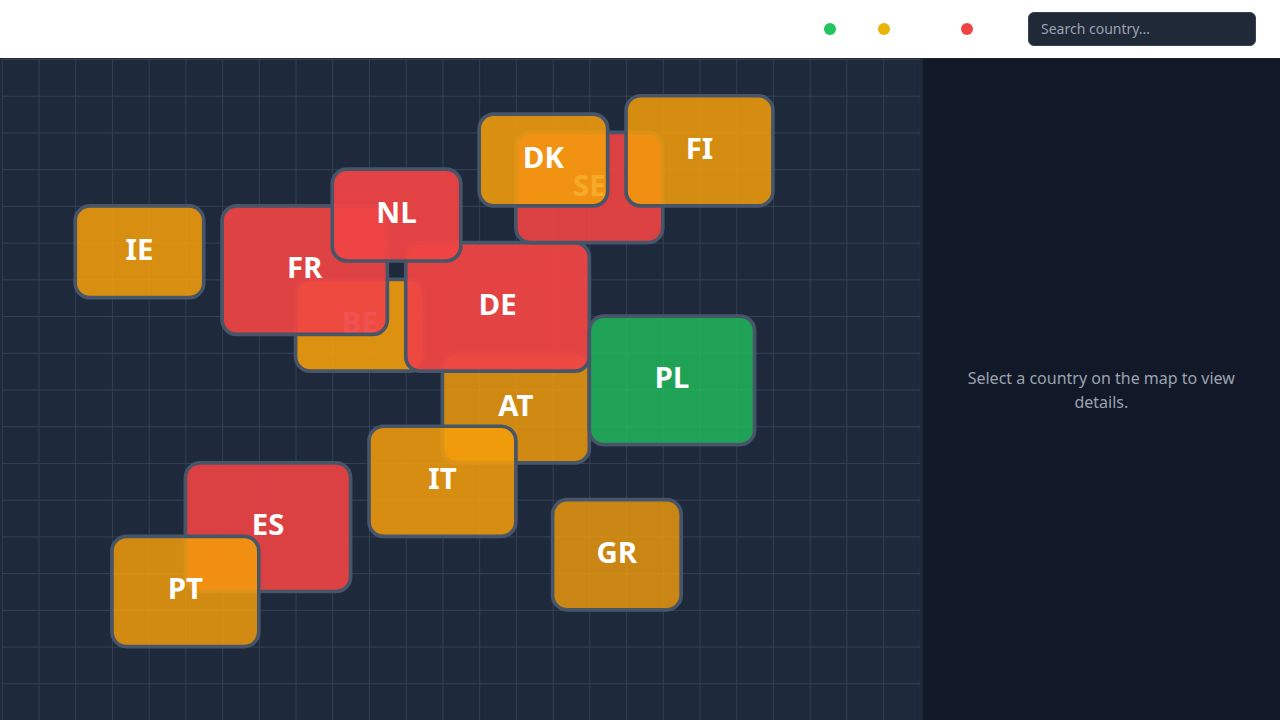Select the FI country tile
Image resolution: width=1280 pixels, height=720 pixels.
point(699,150)
